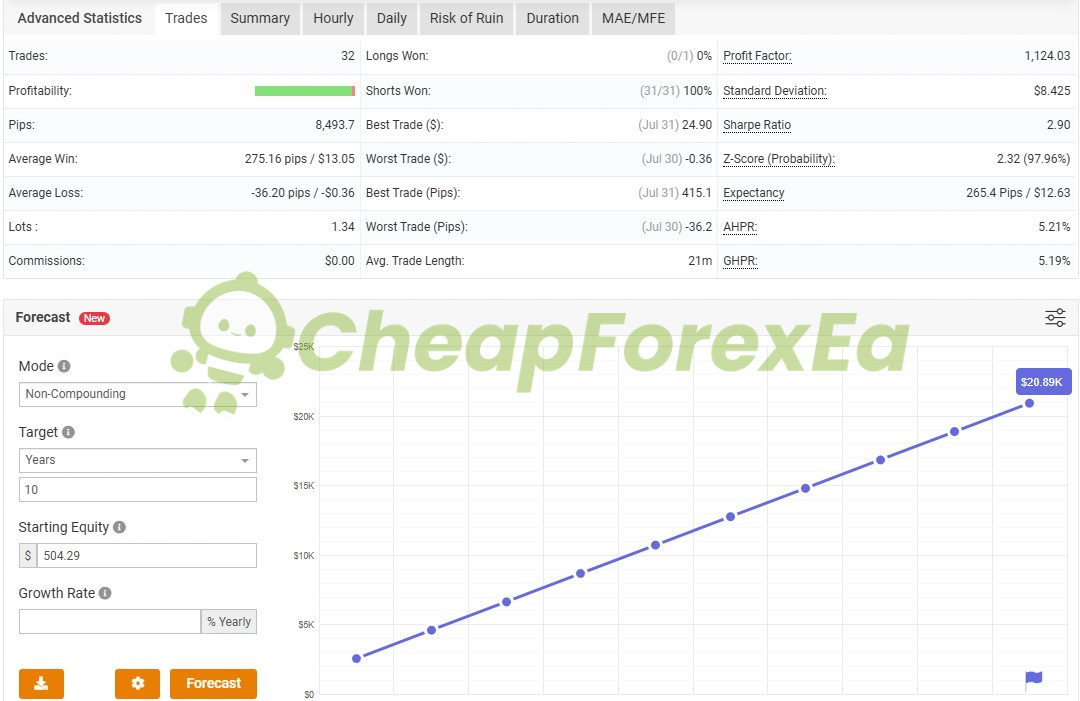The height and width of the screenshot is (701, 1080).
Task: Select the Risk of Ruin tab
Action: [x=466, y=19]
